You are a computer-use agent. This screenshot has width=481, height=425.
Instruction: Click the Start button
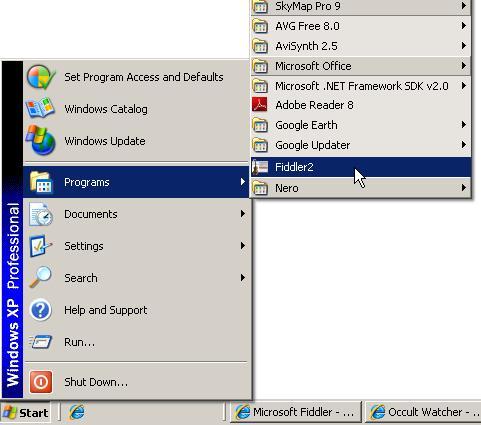click(x=26, y=413)
